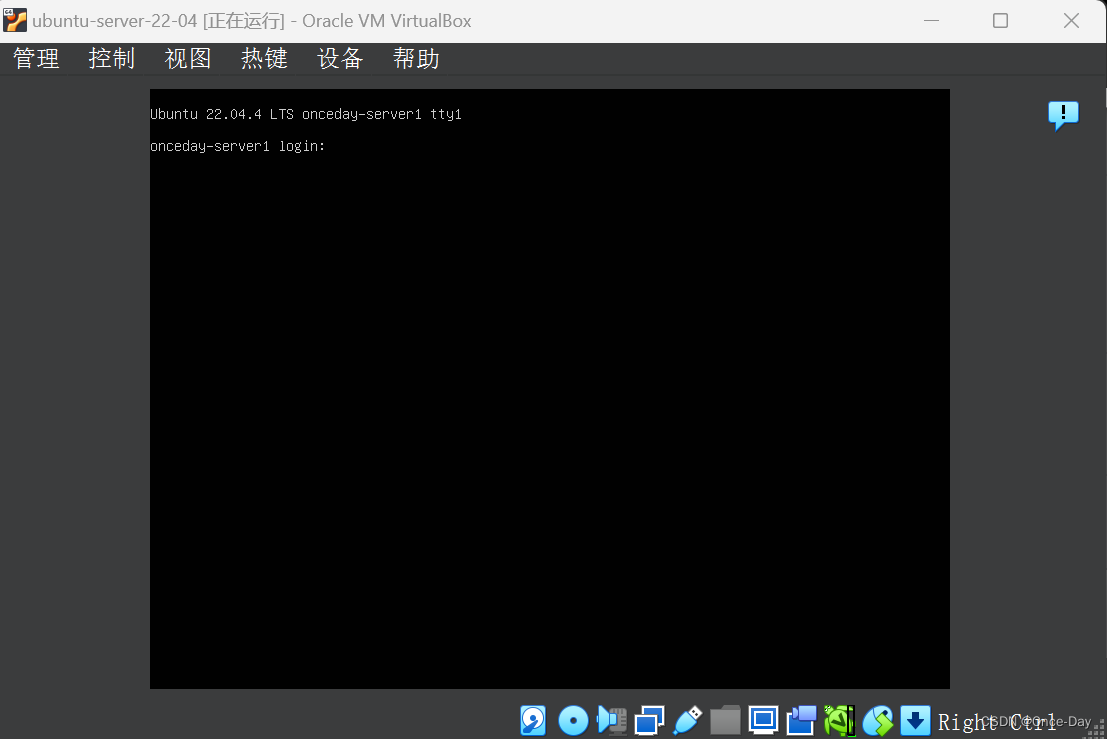
Task: Open the 控制 menu
Action: (x=112, y=59)
